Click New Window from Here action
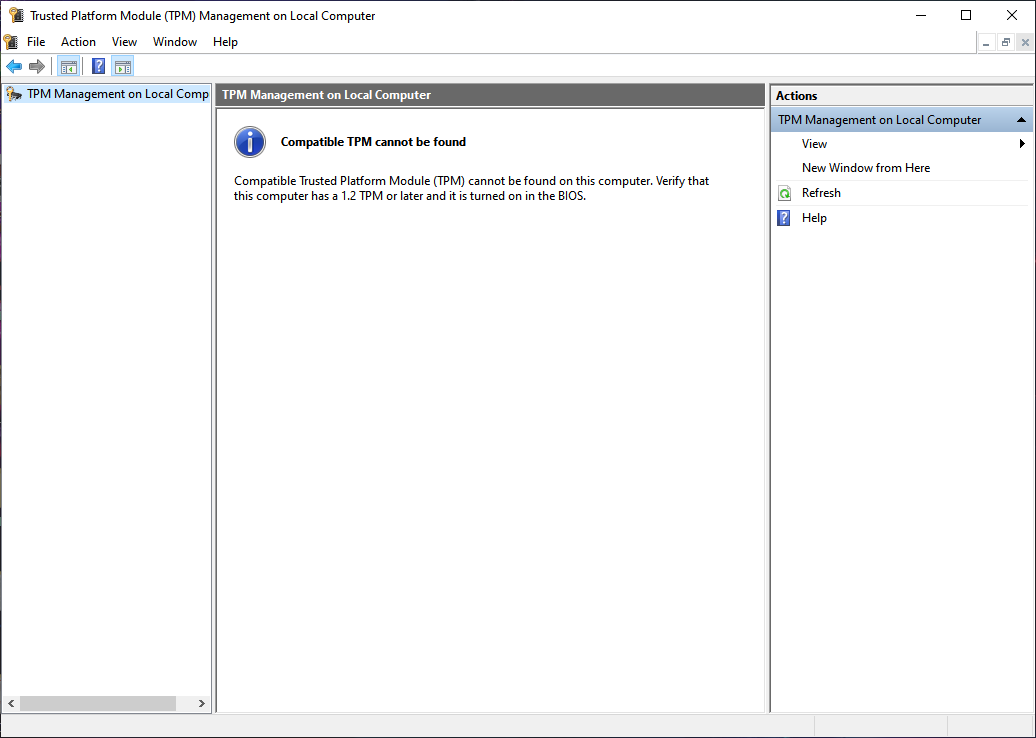Image resolution: width=1036 pixels, height=738 pixels. 866,168
